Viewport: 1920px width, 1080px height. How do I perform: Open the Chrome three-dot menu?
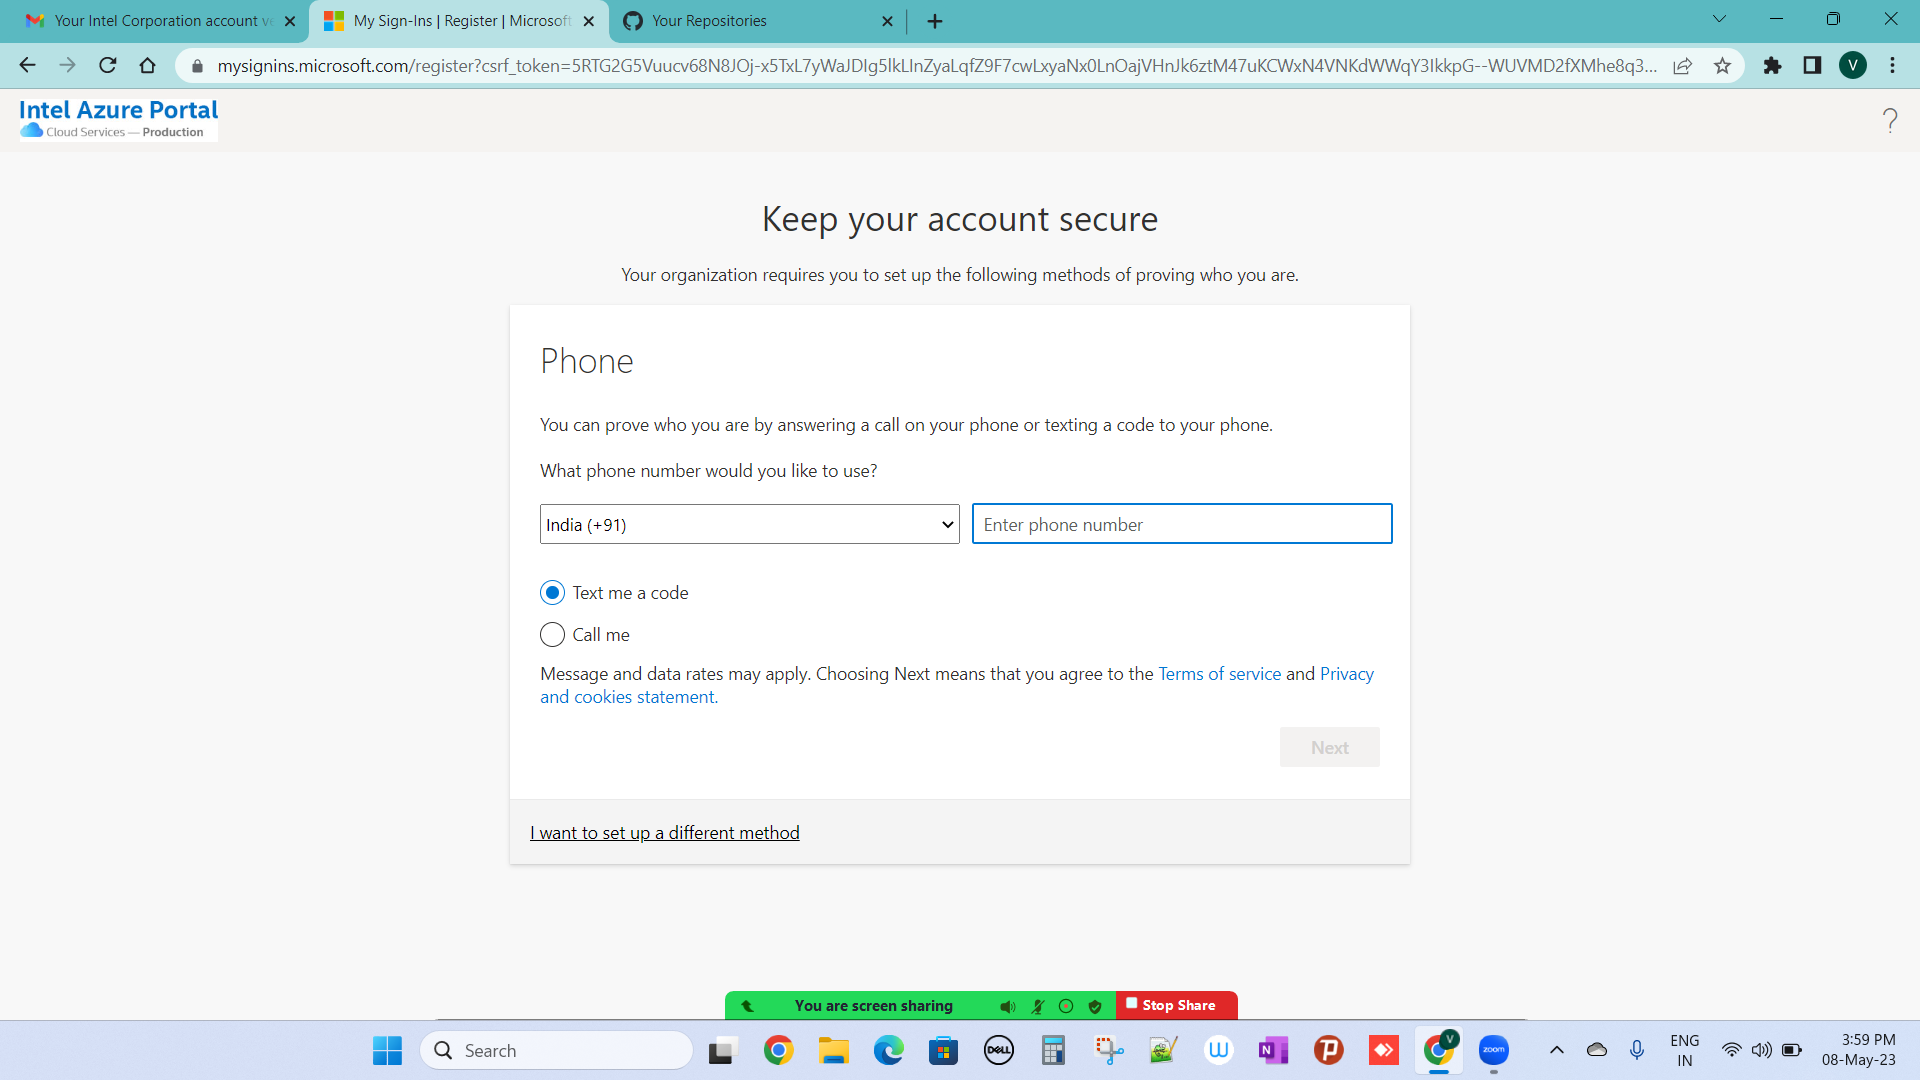click(x=1892, y=66)
